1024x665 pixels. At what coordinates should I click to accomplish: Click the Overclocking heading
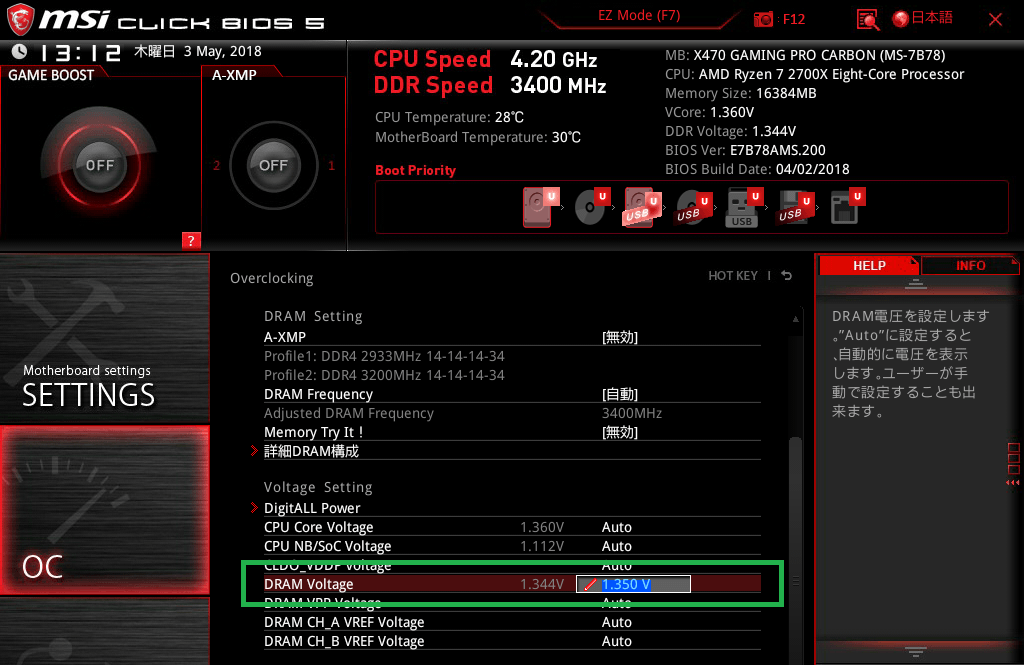pos(272,278)
